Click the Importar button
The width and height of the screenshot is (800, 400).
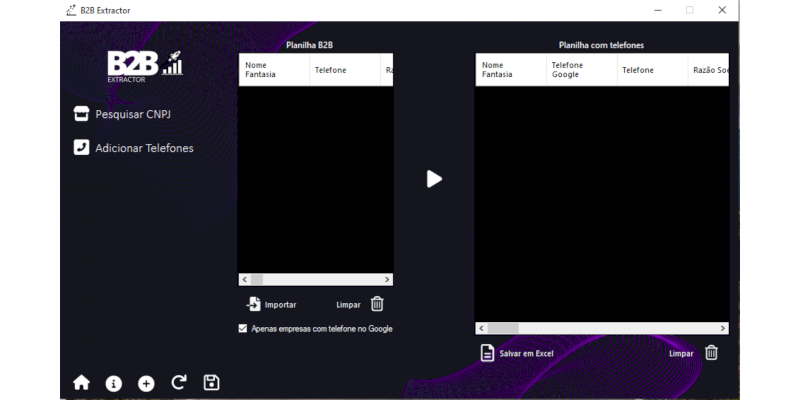[x=280, y=305]
